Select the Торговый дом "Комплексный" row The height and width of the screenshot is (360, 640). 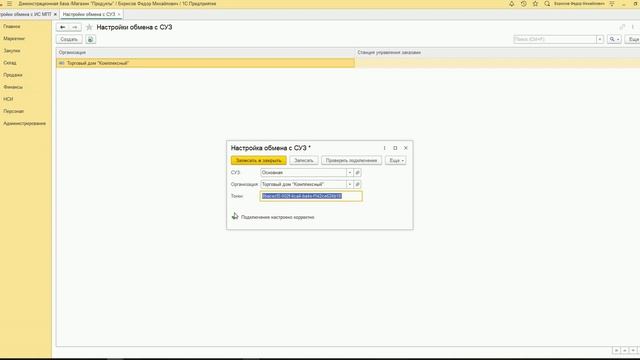pyautogui.click(x=348, y=63)
